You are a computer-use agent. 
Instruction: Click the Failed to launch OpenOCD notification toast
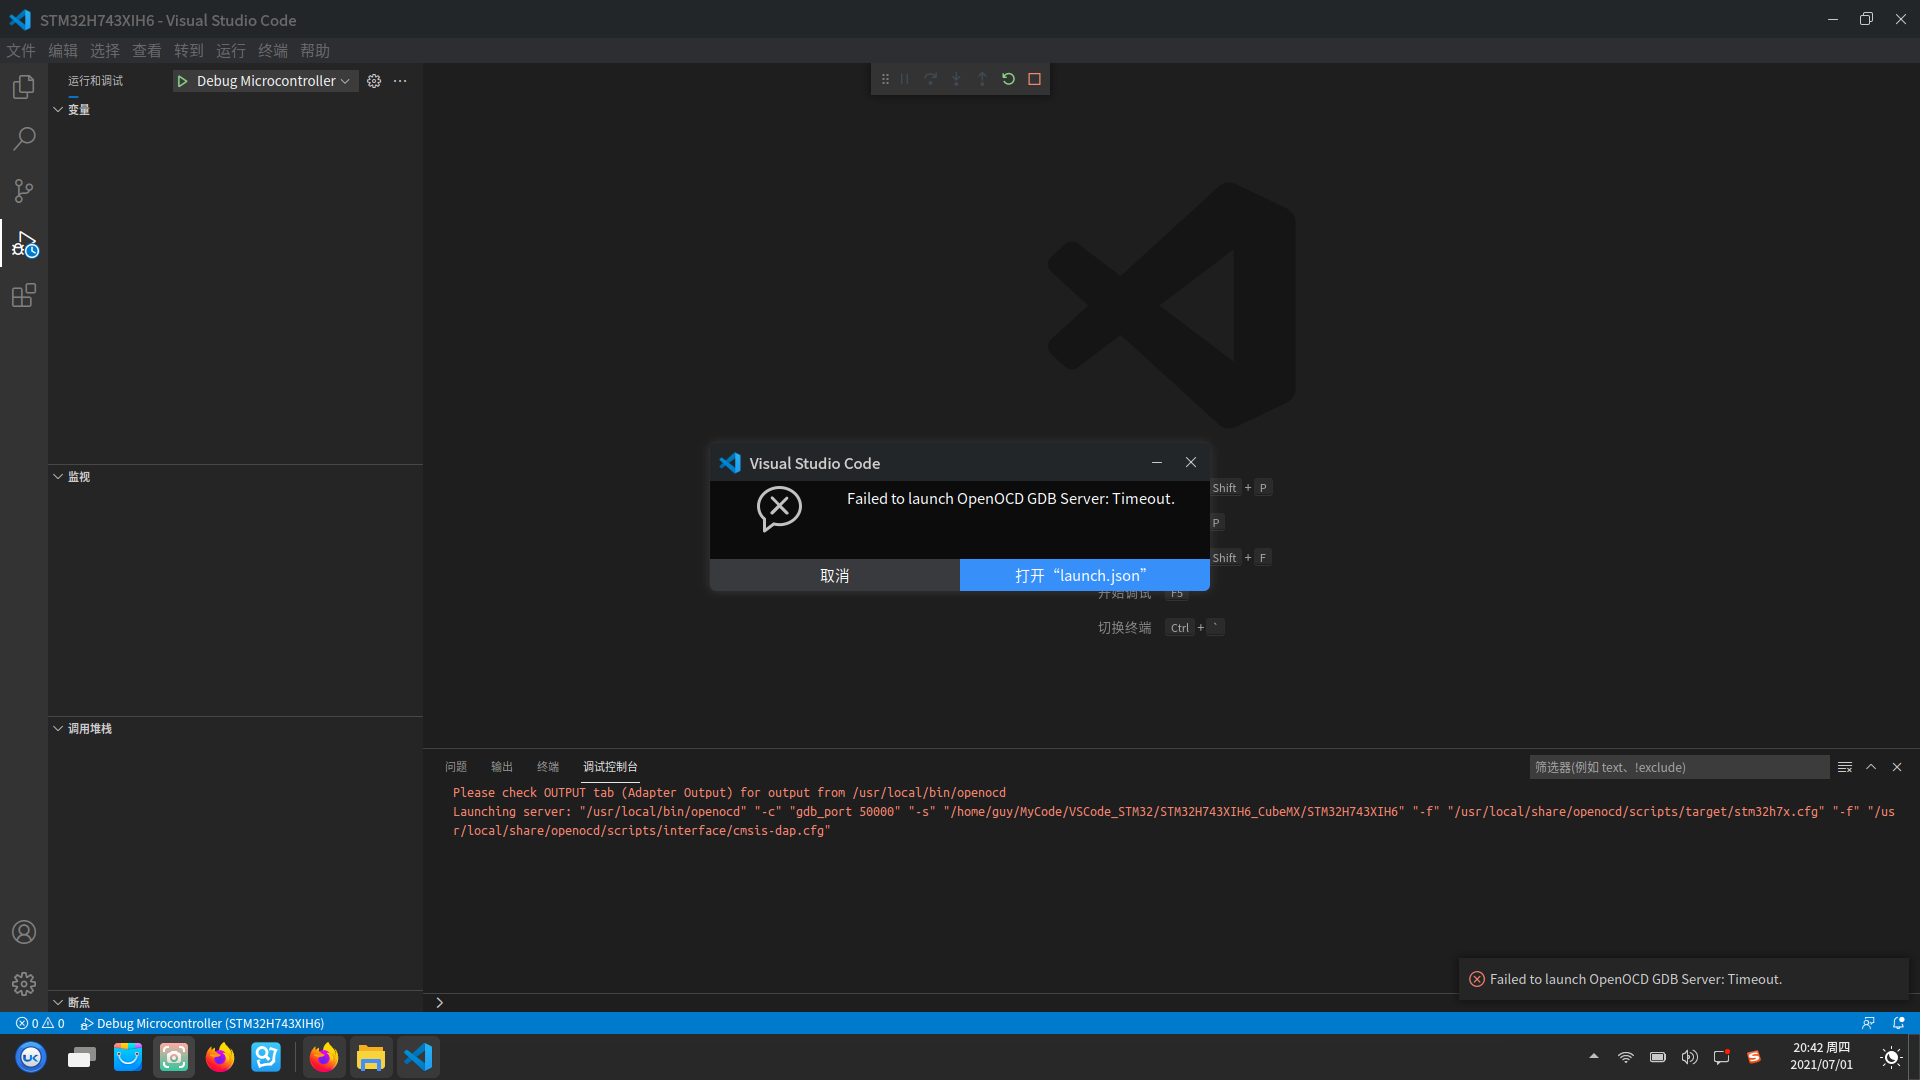coord(1684,979)
